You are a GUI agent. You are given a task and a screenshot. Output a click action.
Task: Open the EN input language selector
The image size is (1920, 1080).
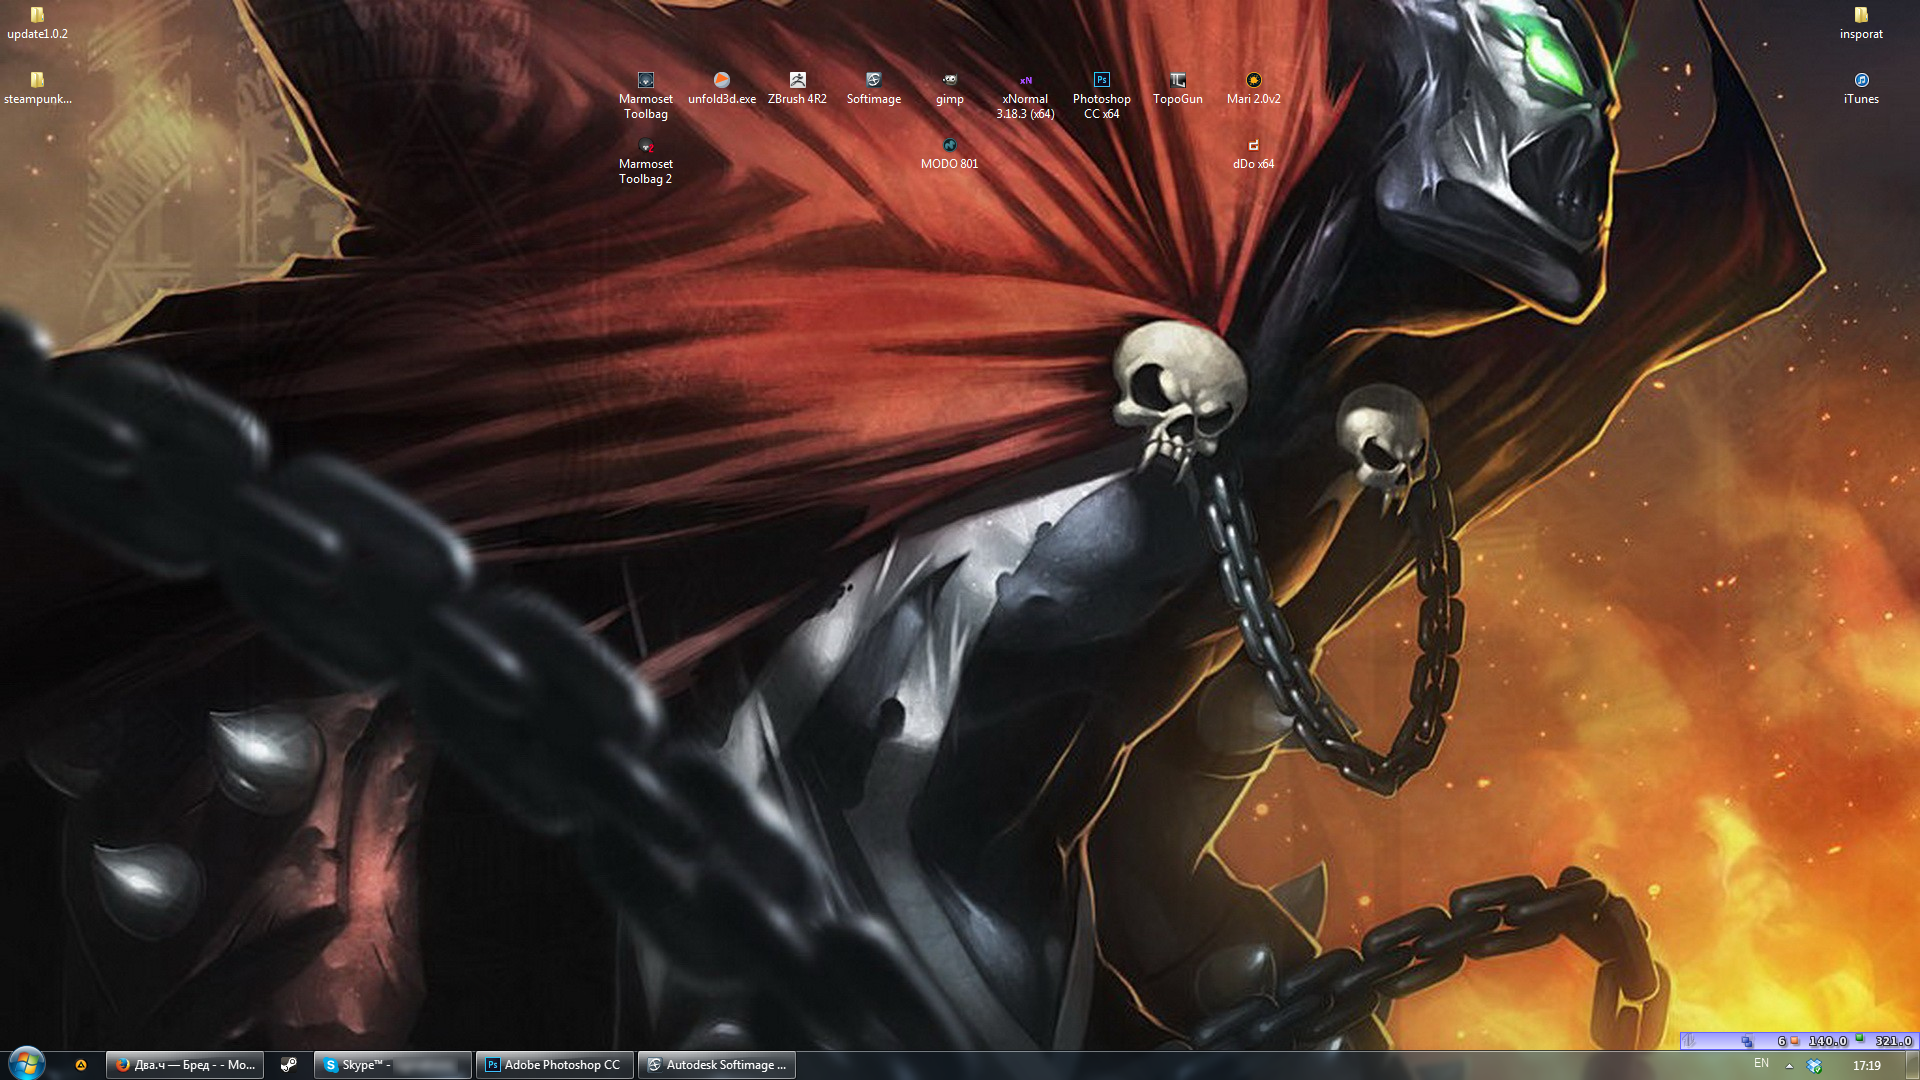(x=1761, y=1064)
